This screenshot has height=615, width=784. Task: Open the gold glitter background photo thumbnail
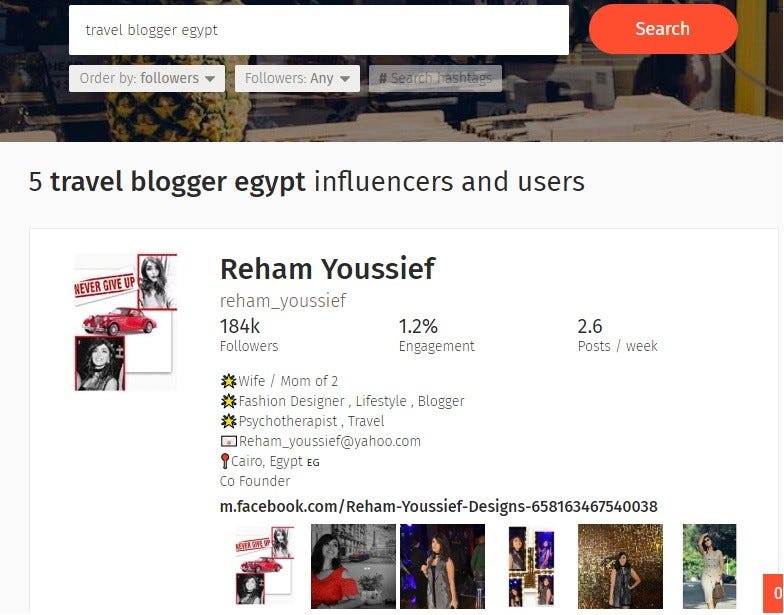point(620,566)
